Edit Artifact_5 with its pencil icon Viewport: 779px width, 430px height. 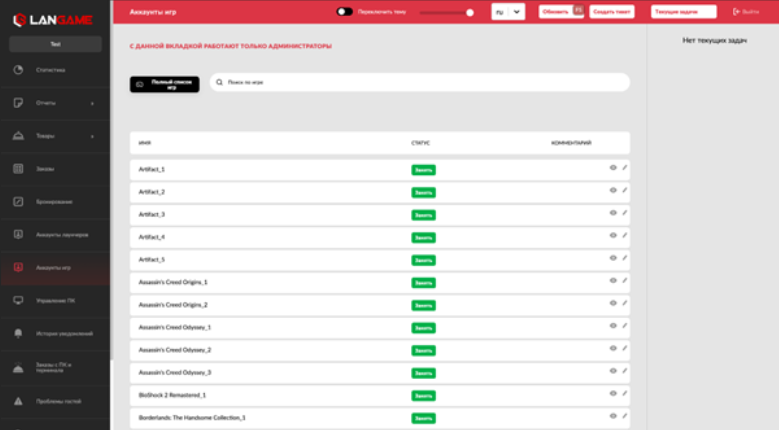tap(624, 258)
